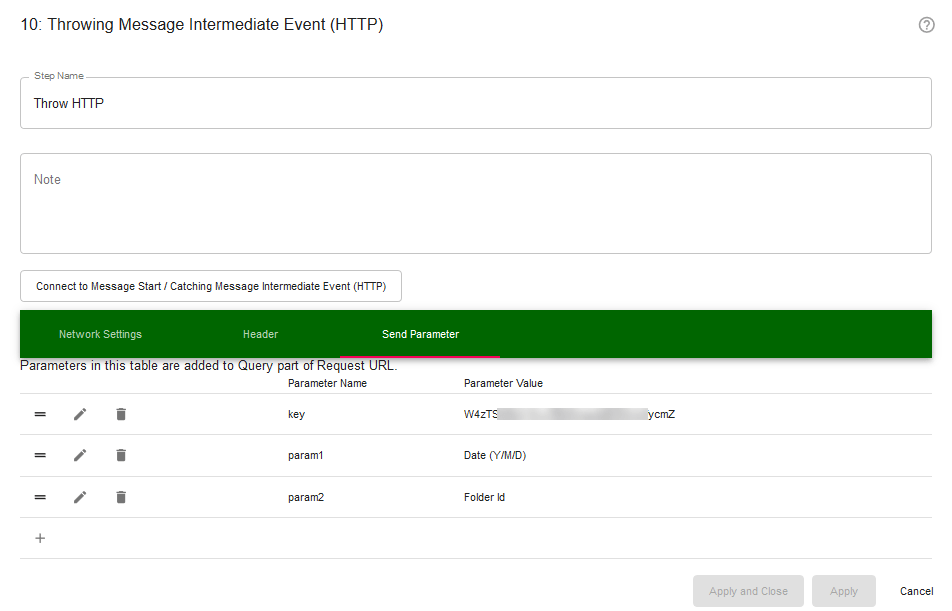Click the Cancel link

pos(916,590)
